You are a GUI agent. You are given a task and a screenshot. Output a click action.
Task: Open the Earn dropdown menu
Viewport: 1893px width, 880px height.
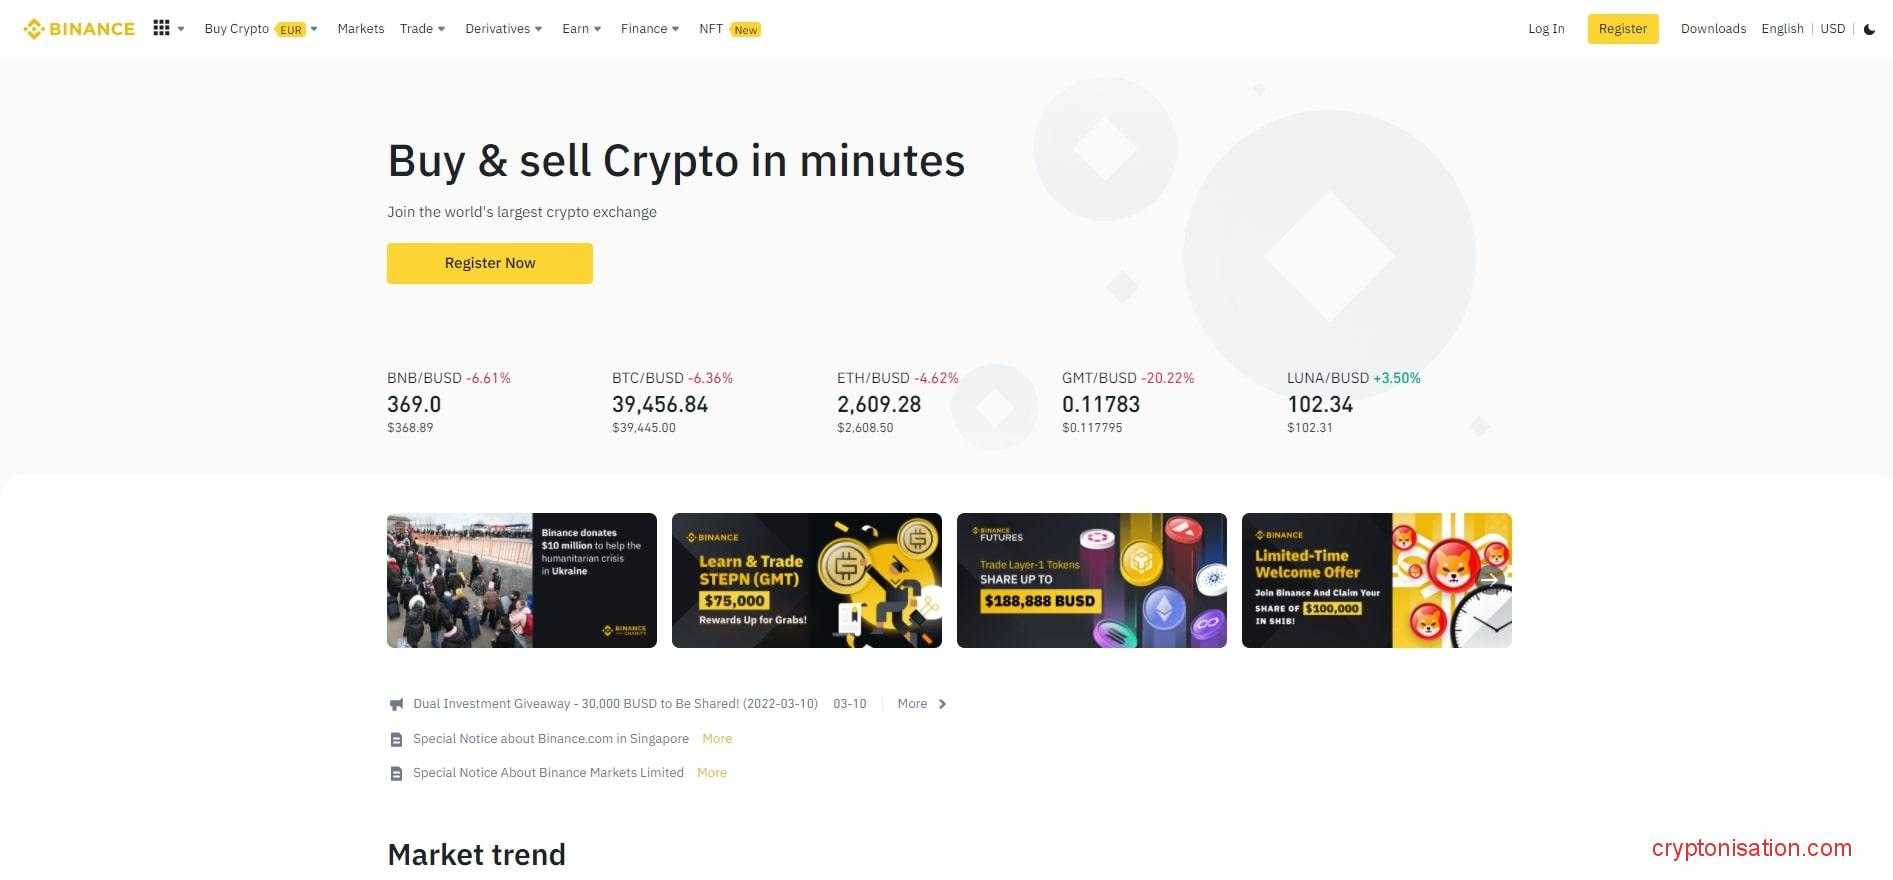pyautogui.click(x=581, y=29)
